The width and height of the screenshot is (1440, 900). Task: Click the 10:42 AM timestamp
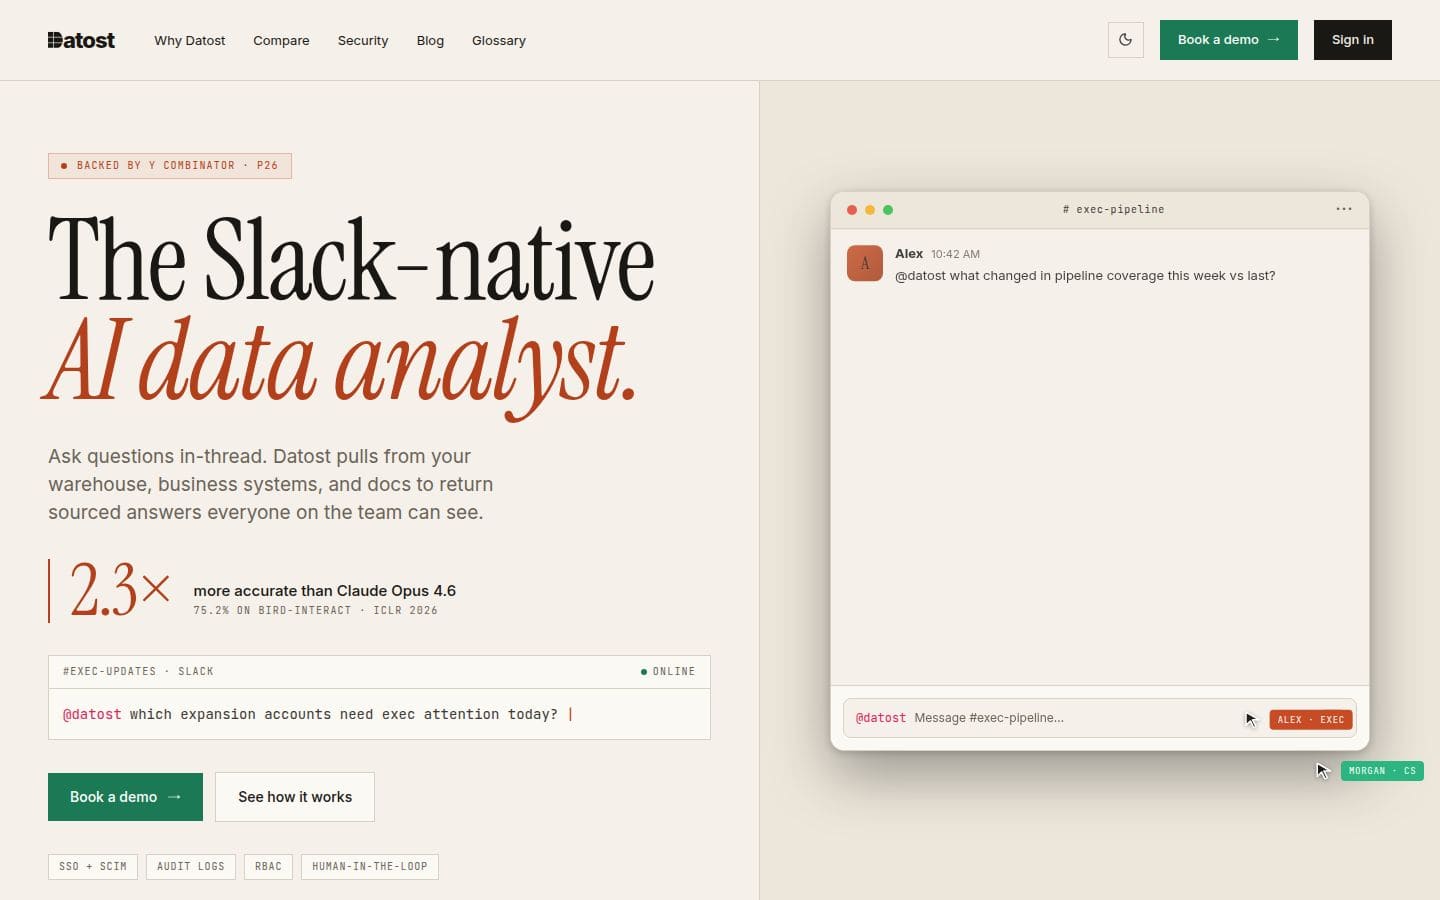click(955, 255)
